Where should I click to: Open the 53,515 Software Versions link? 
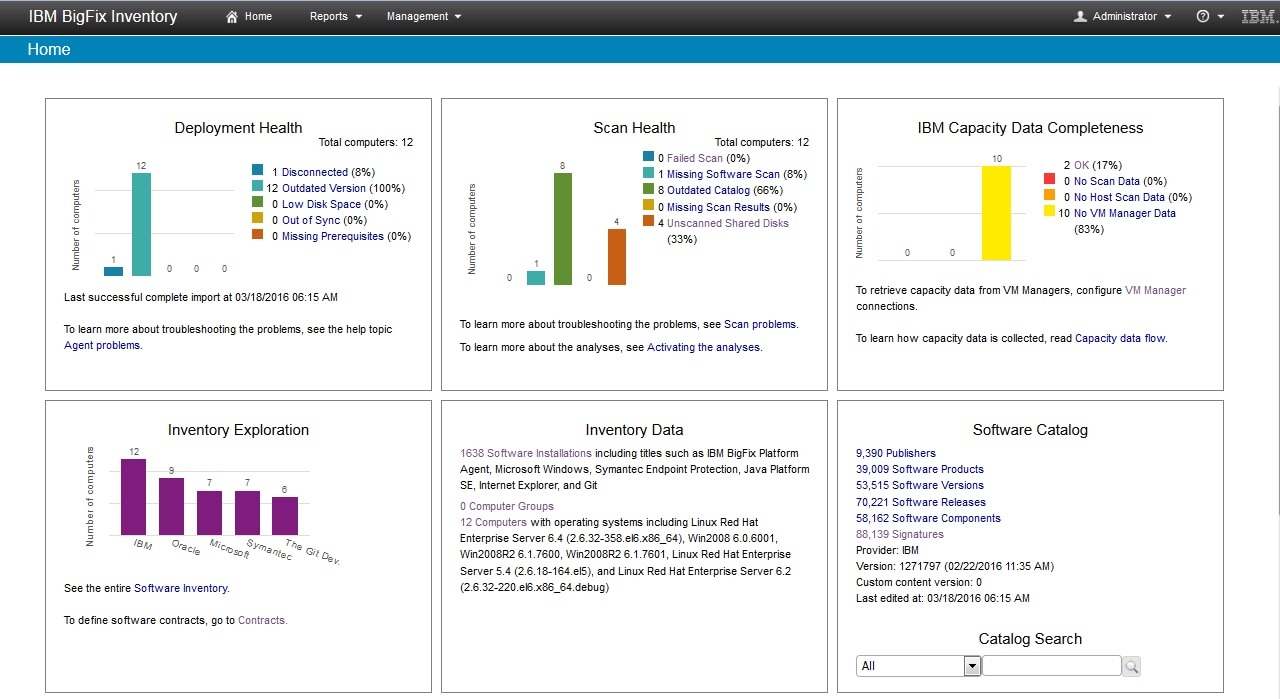click(x=920, y=485)
